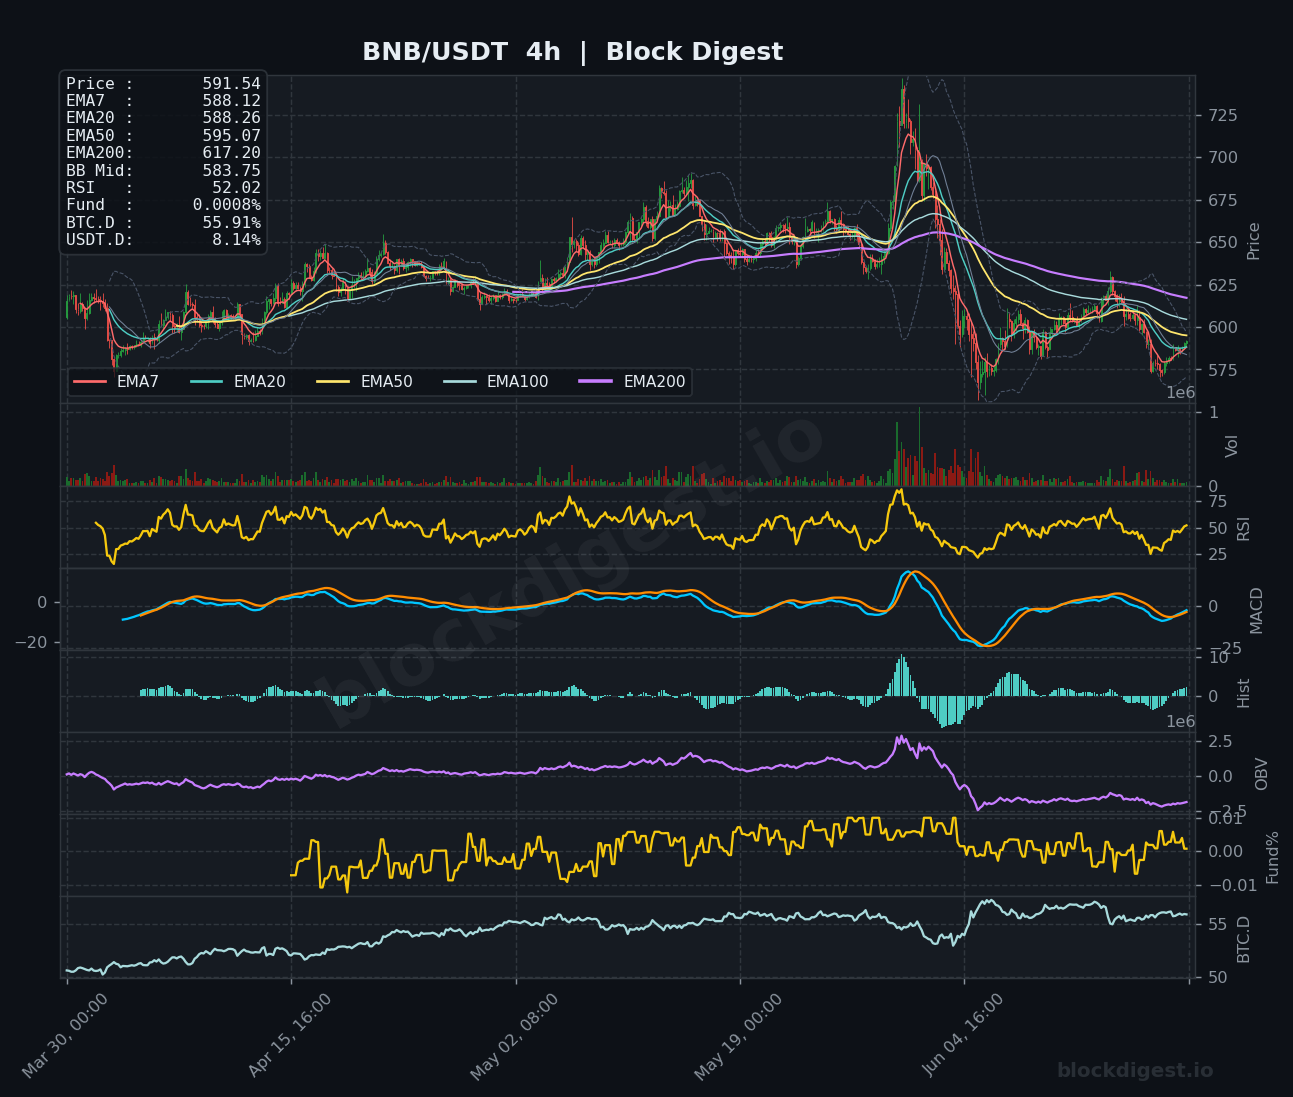This screenshot has width=1293, height=1097.
Task: Click the Apr 15, 16:00 date label
Action: click(289, 1036)
